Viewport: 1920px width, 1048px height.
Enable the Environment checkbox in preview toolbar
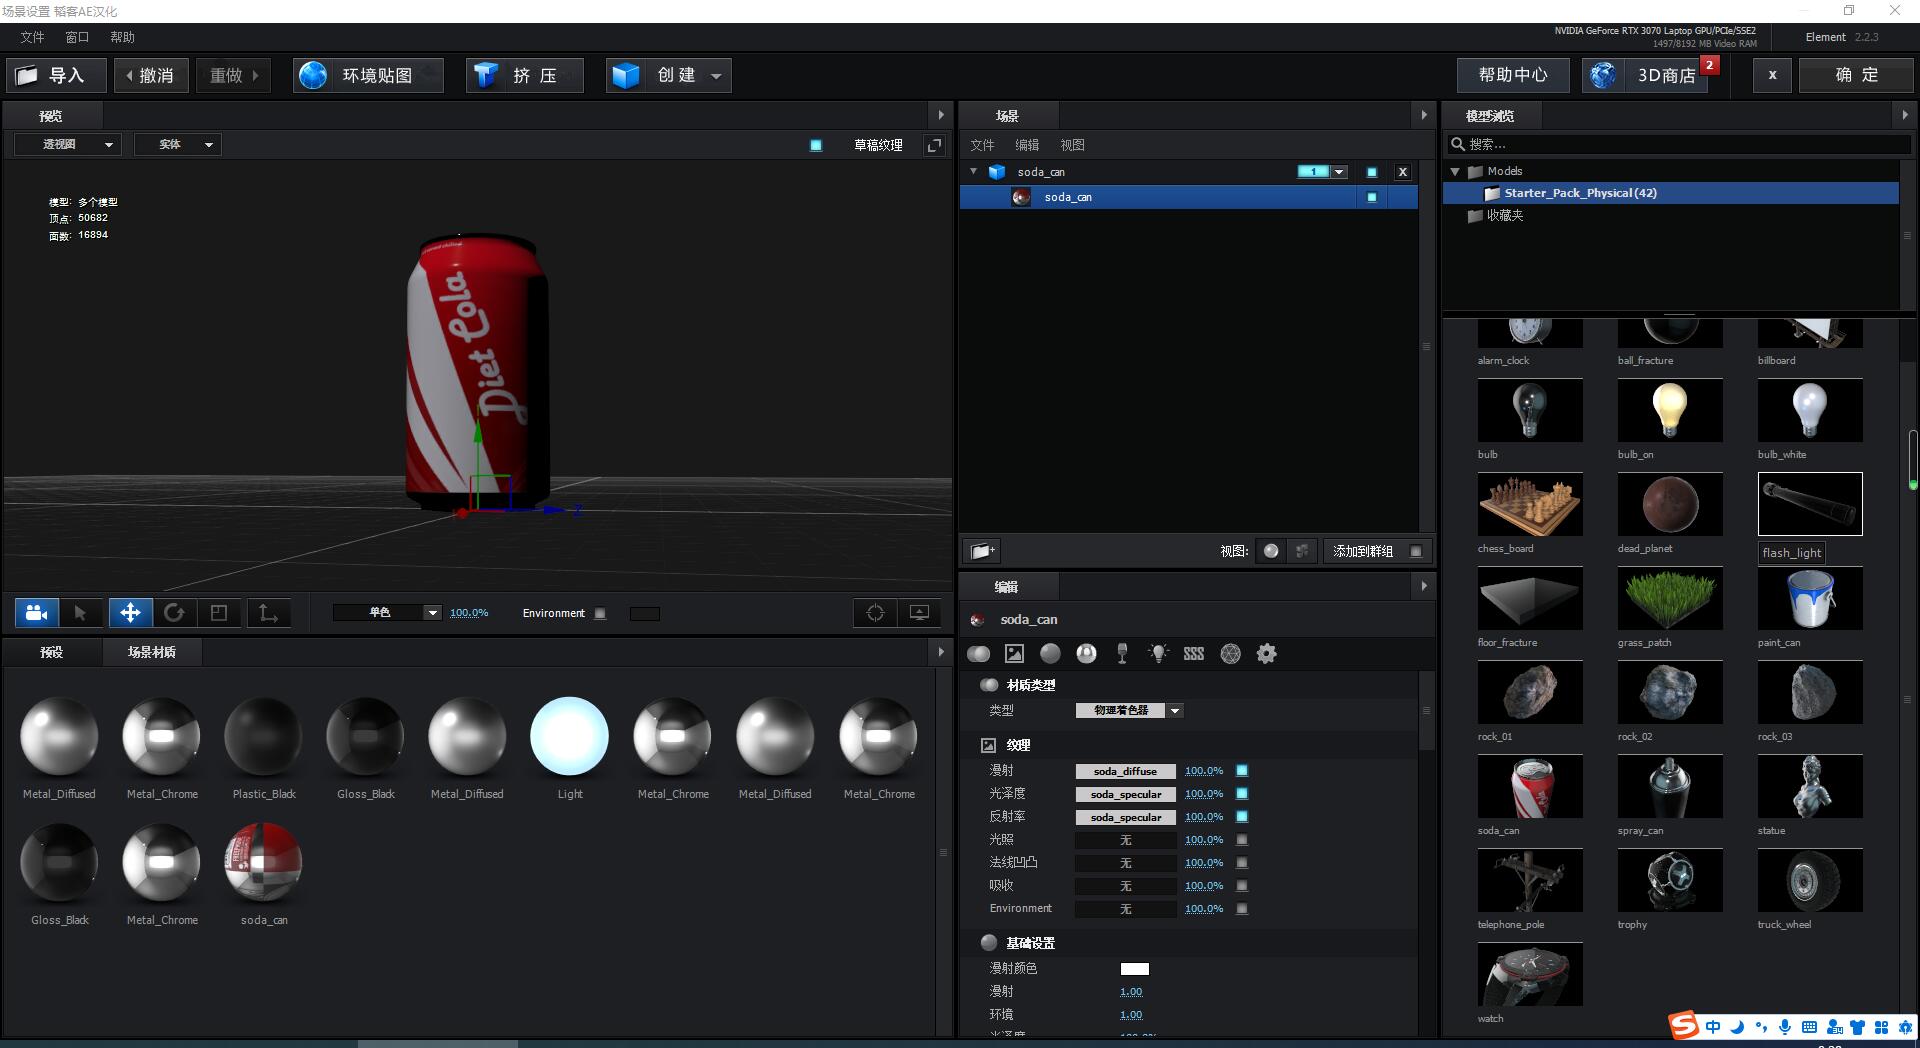pyautogui.click(x=600, y=614)
